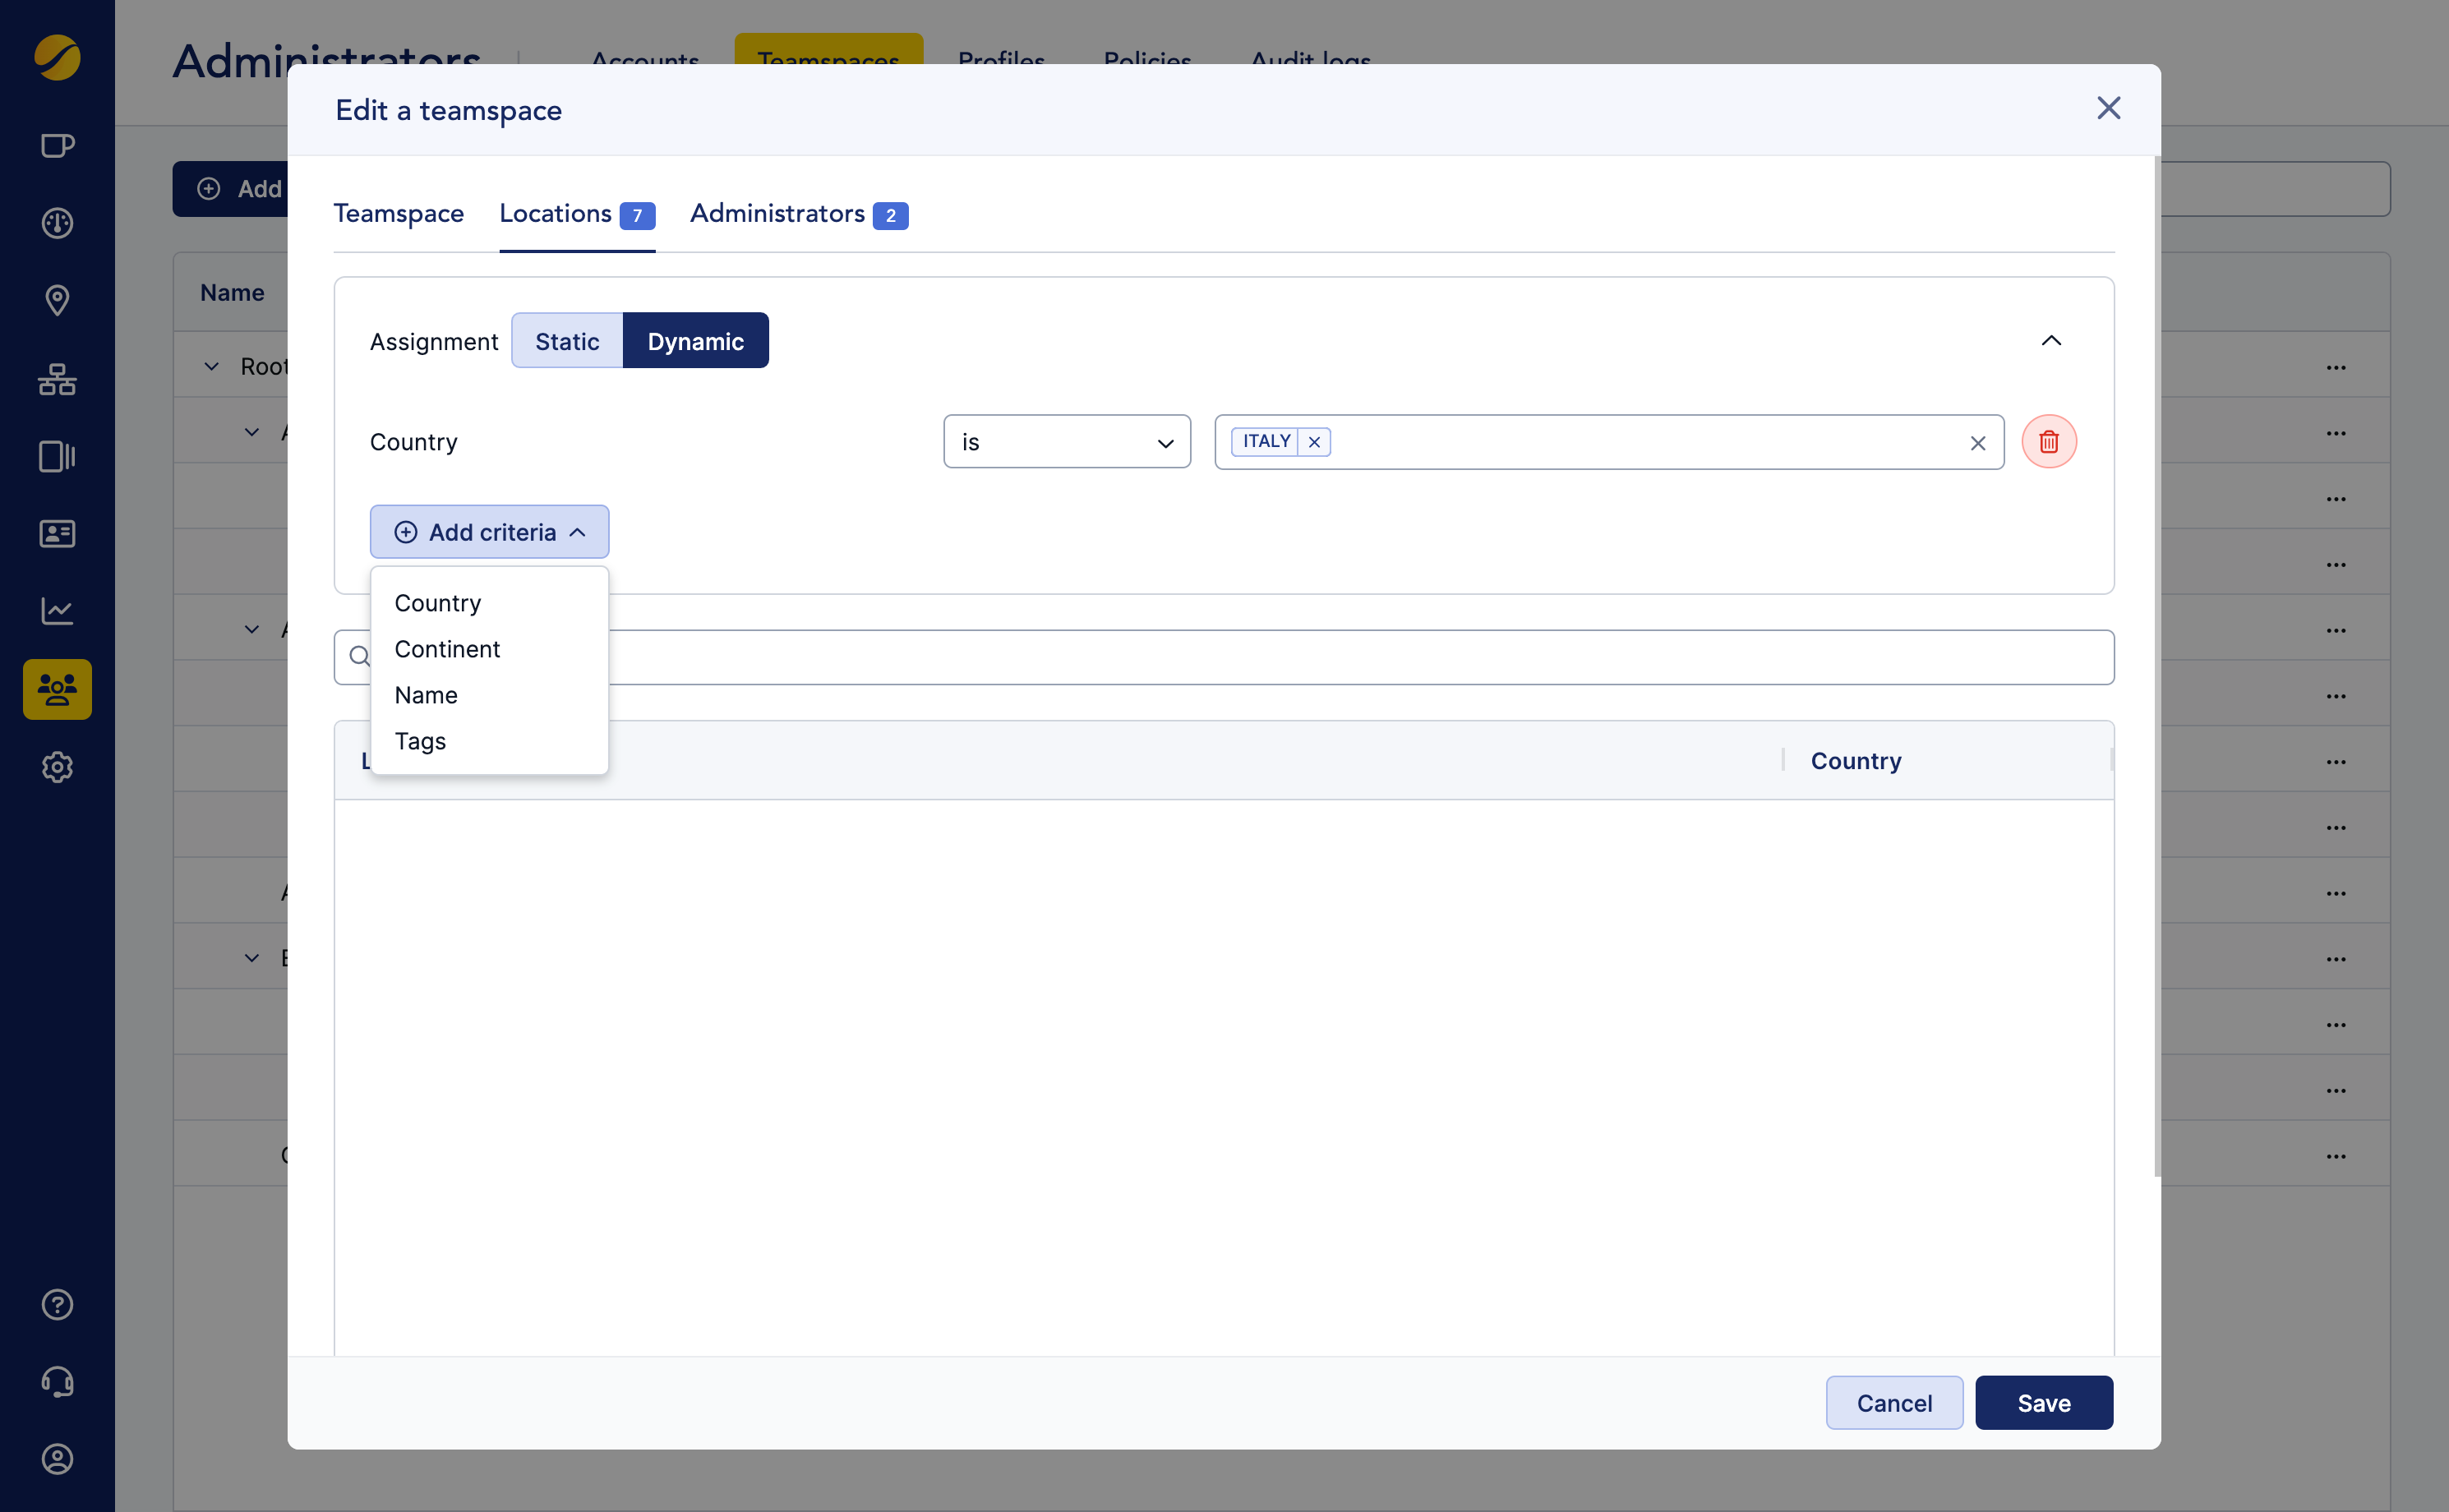2449x1512 pixels.
Task: Open the analytics chart icon in sidebar
Action: click(57, 611)
